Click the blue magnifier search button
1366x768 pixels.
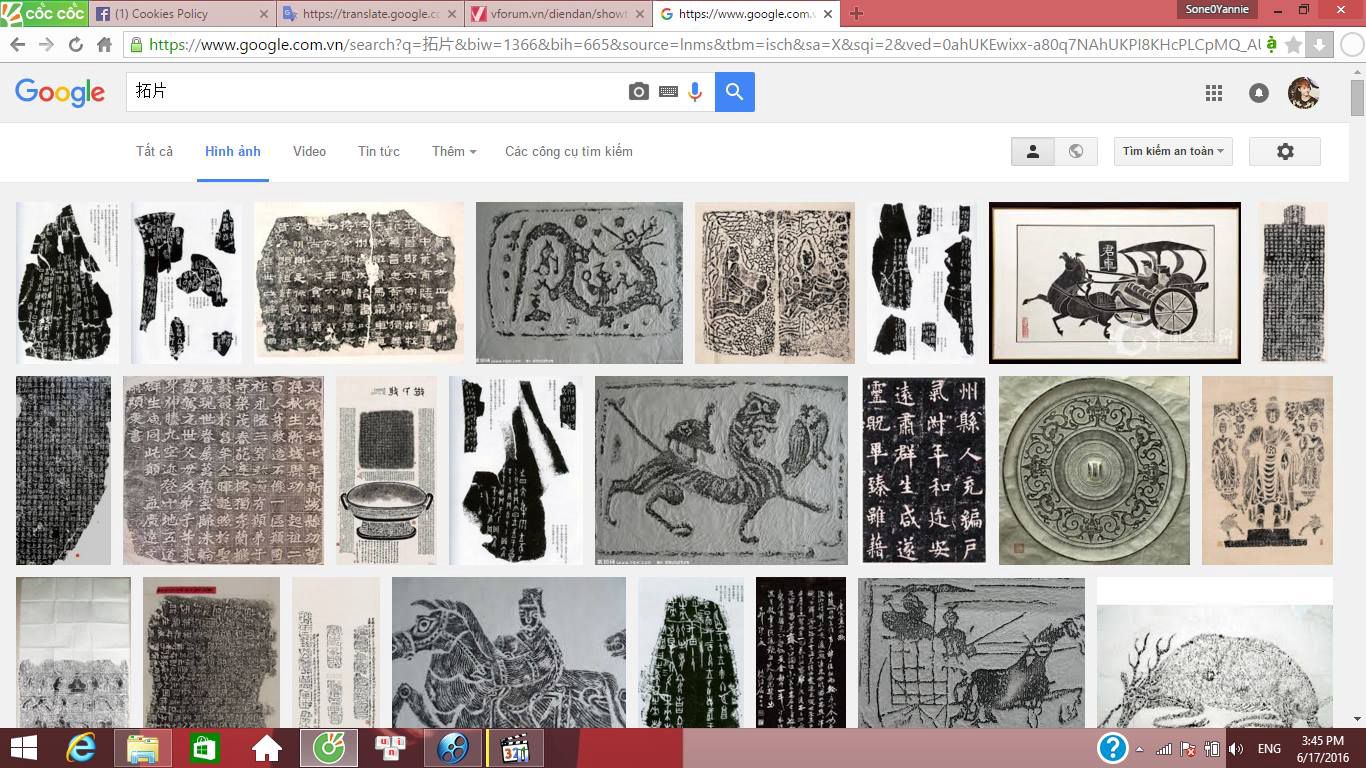pos(735,92)
